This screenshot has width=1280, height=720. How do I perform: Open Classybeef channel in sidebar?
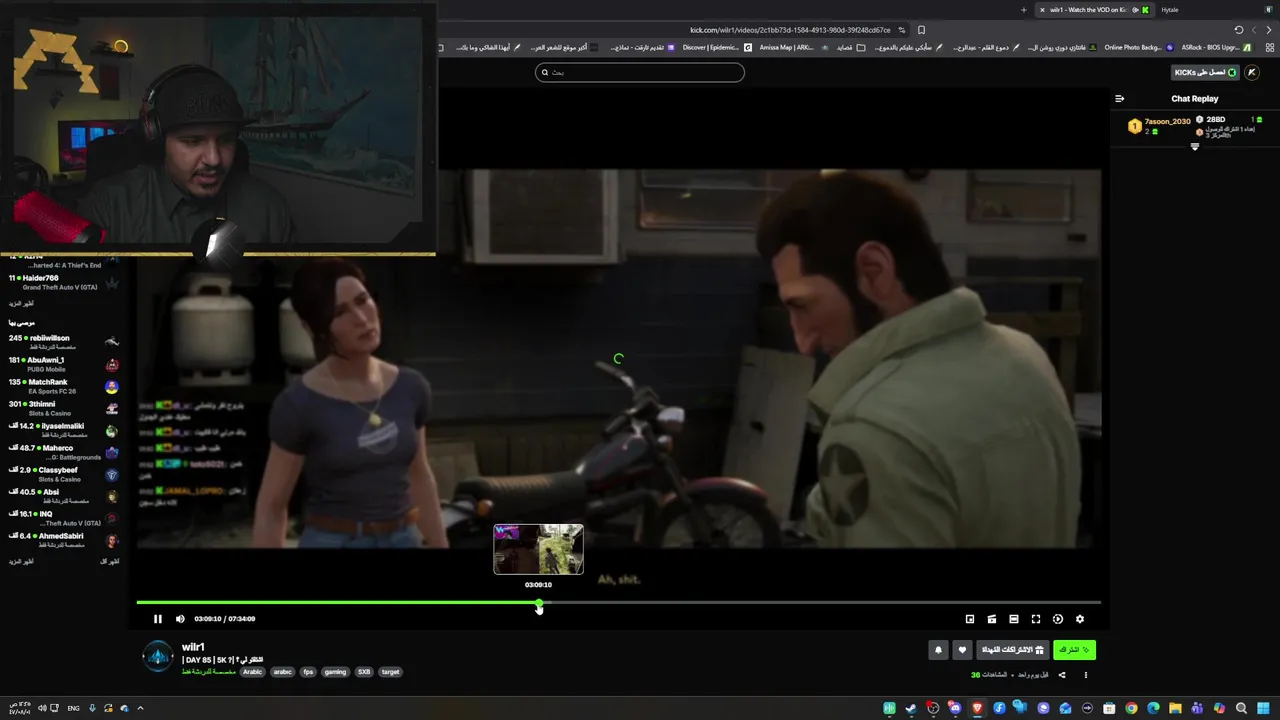click(64, 474)
